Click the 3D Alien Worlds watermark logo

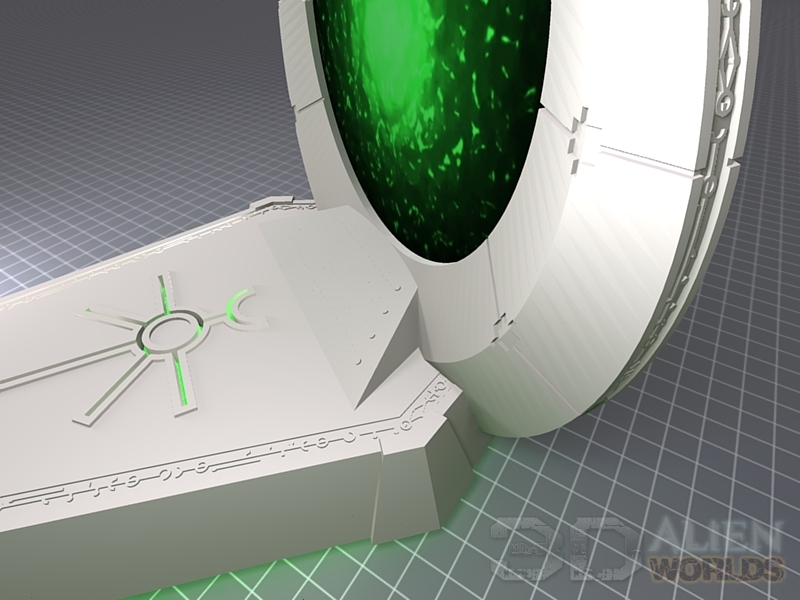tap(640, 550)
